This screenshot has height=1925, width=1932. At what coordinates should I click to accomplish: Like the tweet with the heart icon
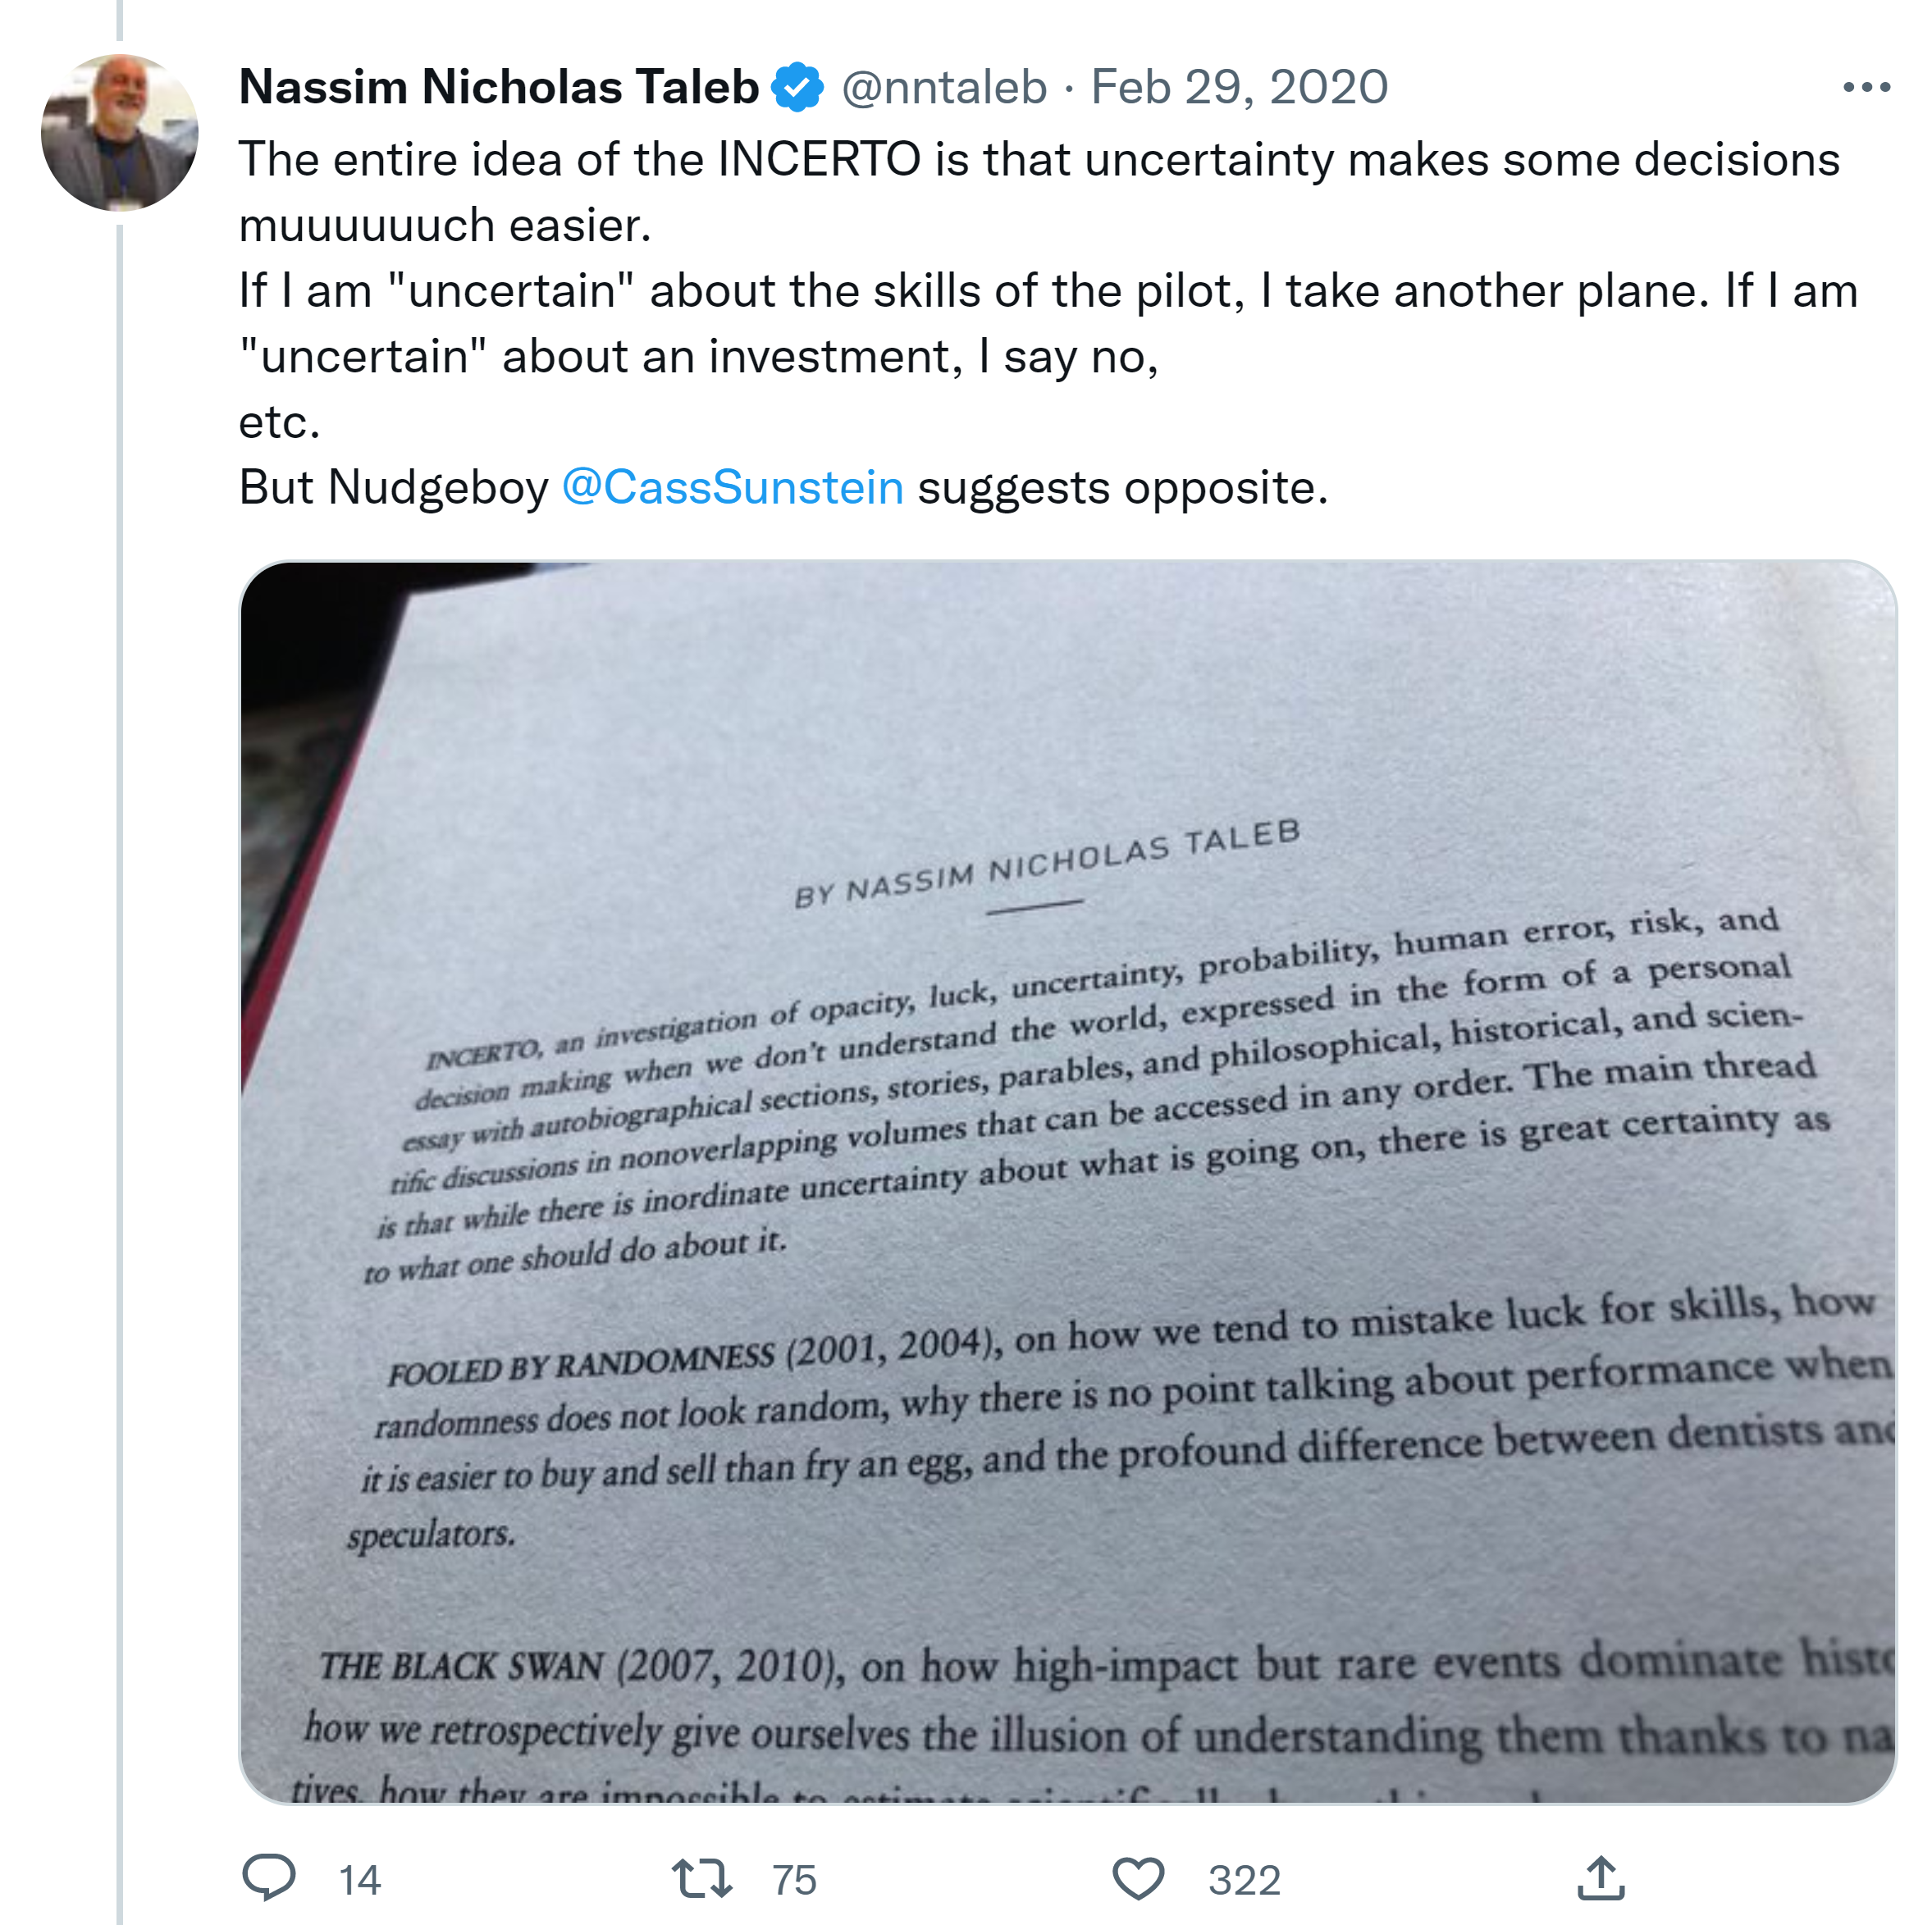[x=1138, y=1877]
